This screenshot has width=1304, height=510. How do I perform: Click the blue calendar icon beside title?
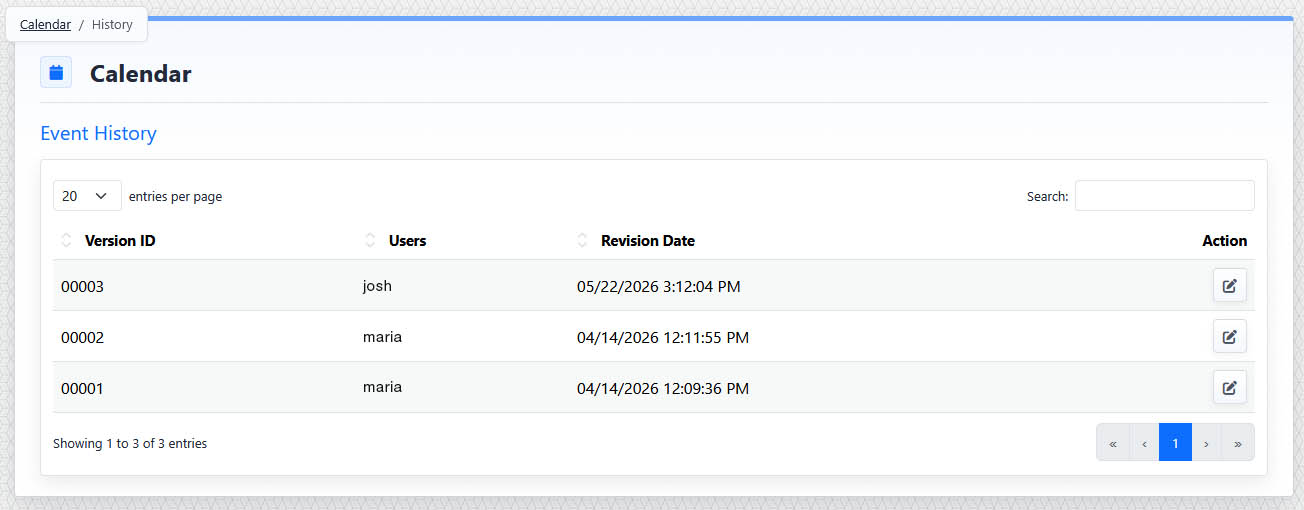coord(56,73)
